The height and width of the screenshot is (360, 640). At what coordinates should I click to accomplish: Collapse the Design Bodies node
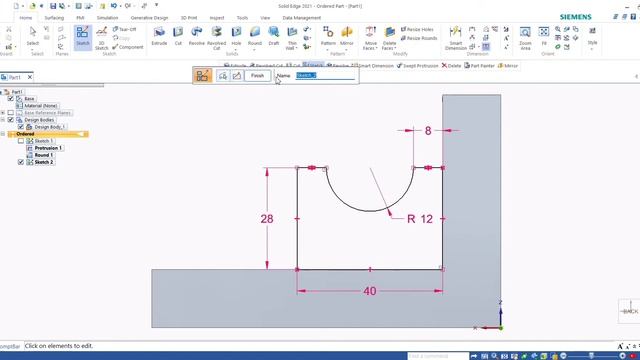pyautogui.click(x=3, y=120)
